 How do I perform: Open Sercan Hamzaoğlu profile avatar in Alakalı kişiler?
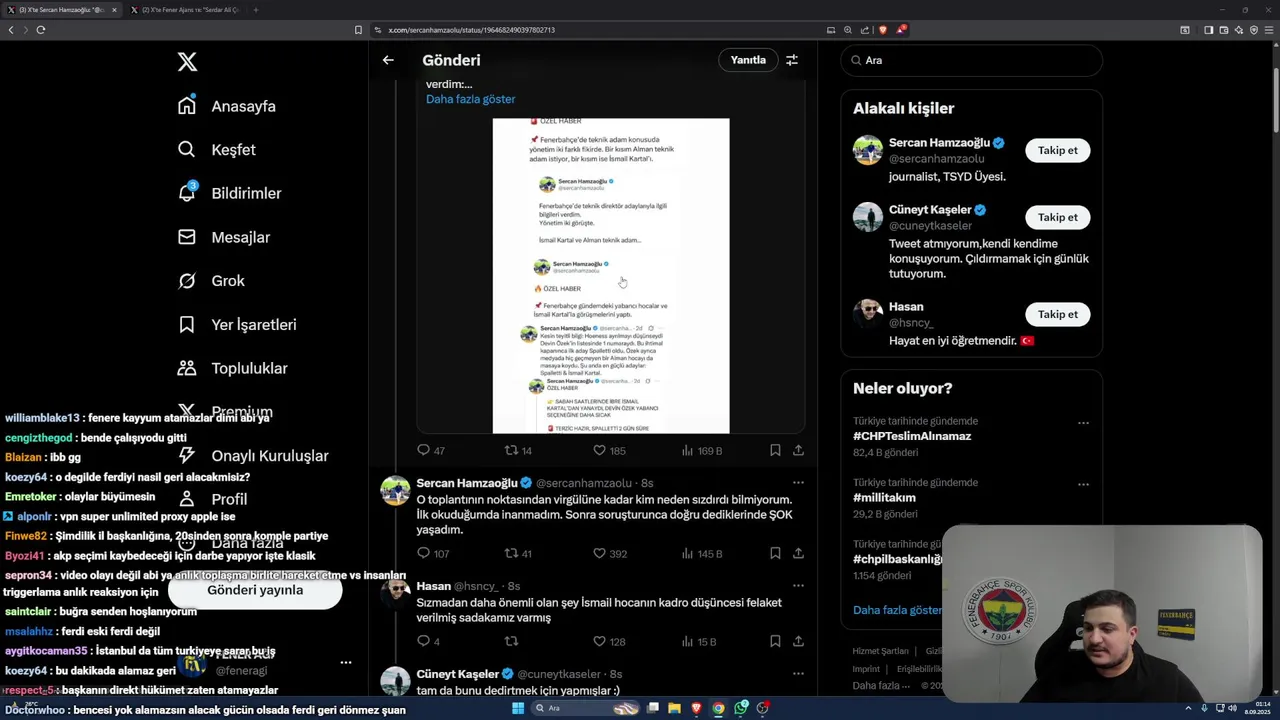[868, 150]
